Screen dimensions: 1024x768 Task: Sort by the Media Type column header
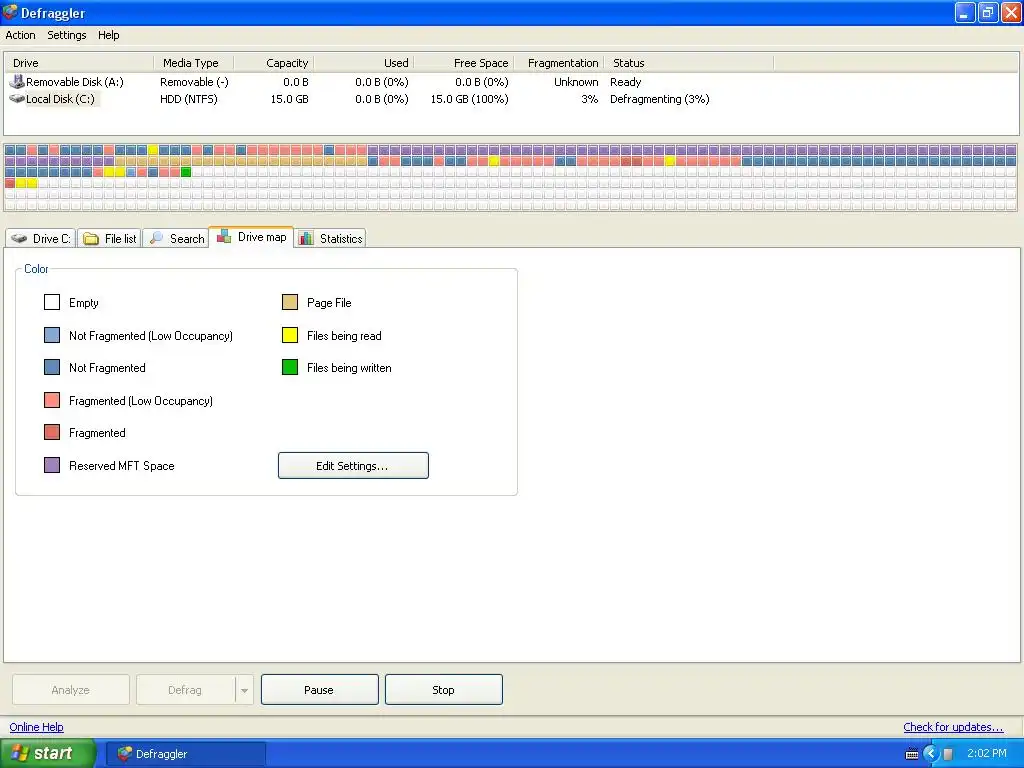pyautogui.click(x=193, y=63)
